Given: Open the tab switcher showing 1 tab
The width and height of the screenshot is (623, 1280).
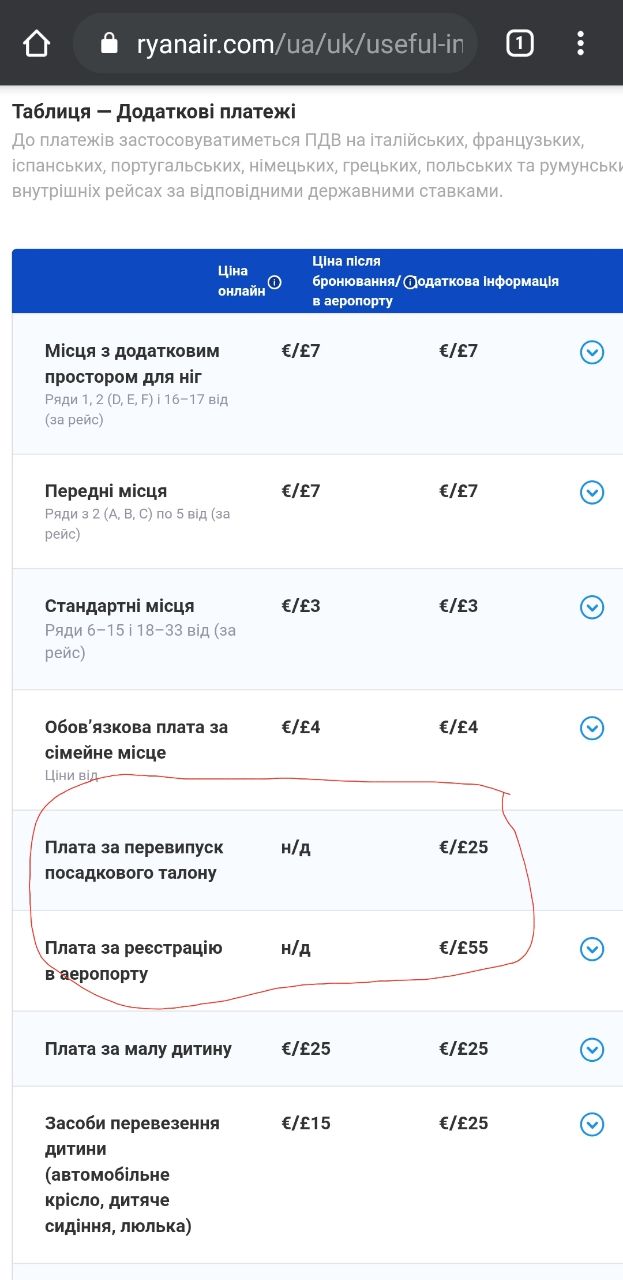Looking at the screenshot, I should tap(519, 43).
